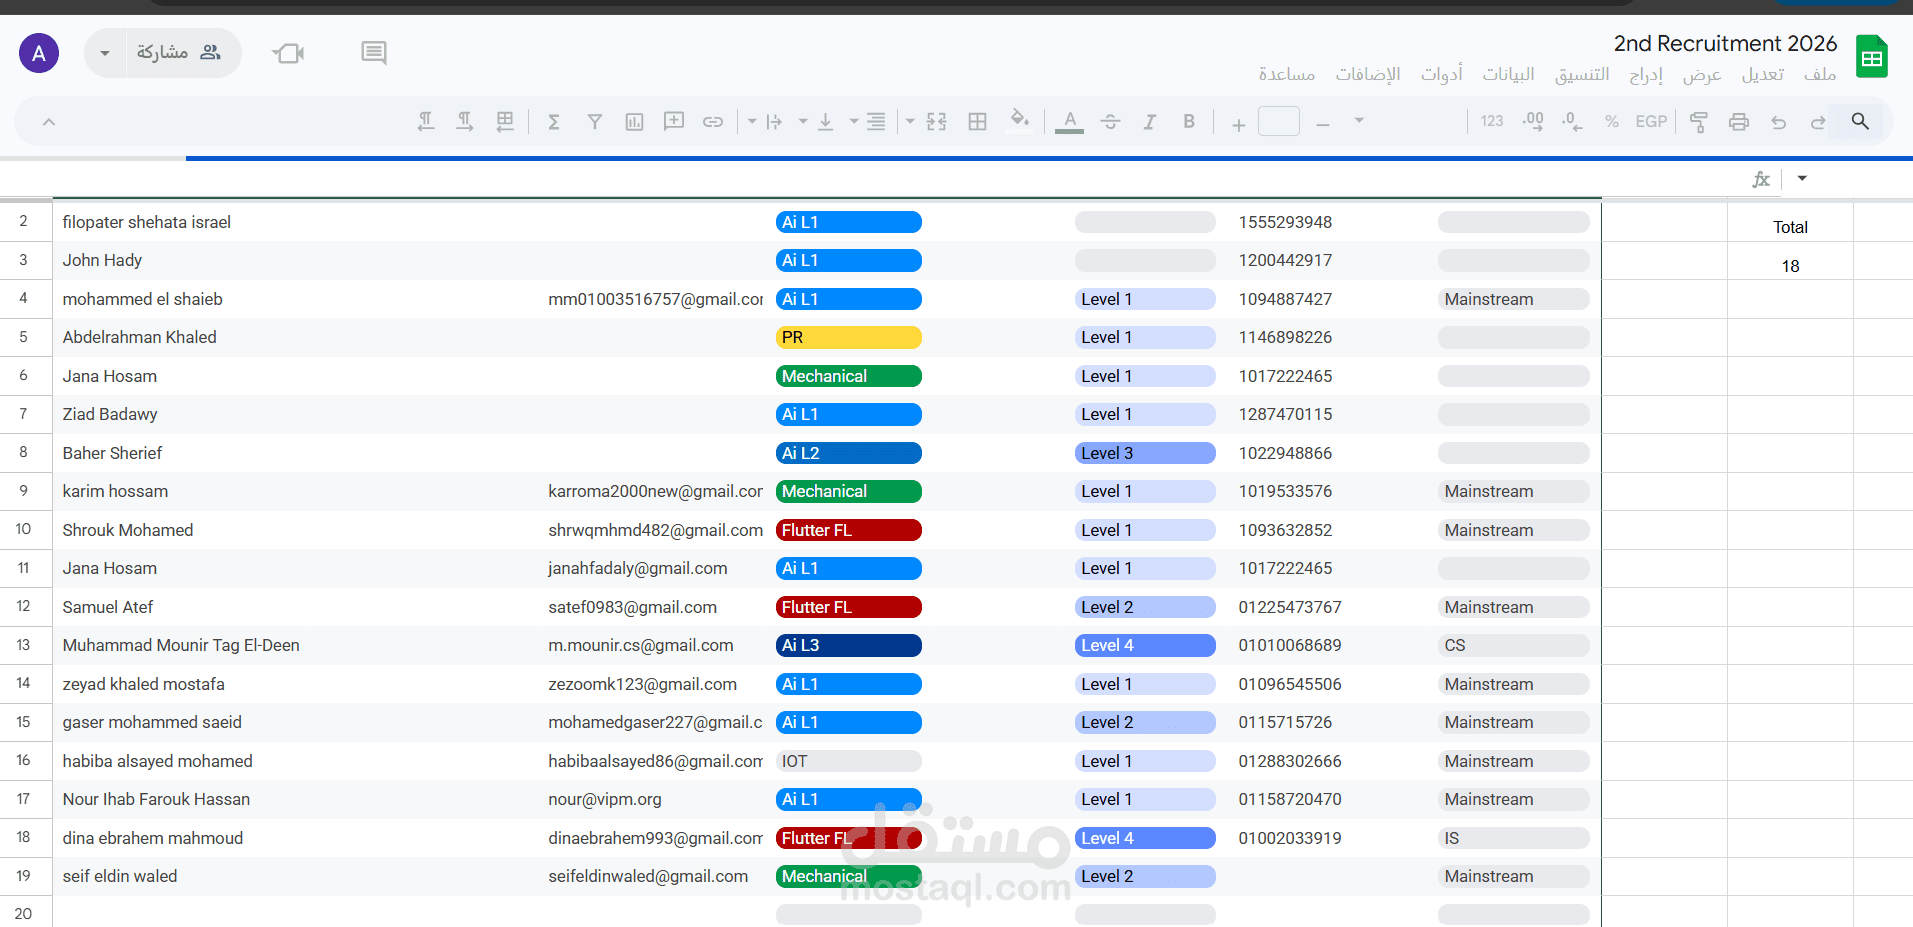The height and width of the screenshot is (927, 1913).
Task: Select the paint format roller tool
Action: [1698, 121]
